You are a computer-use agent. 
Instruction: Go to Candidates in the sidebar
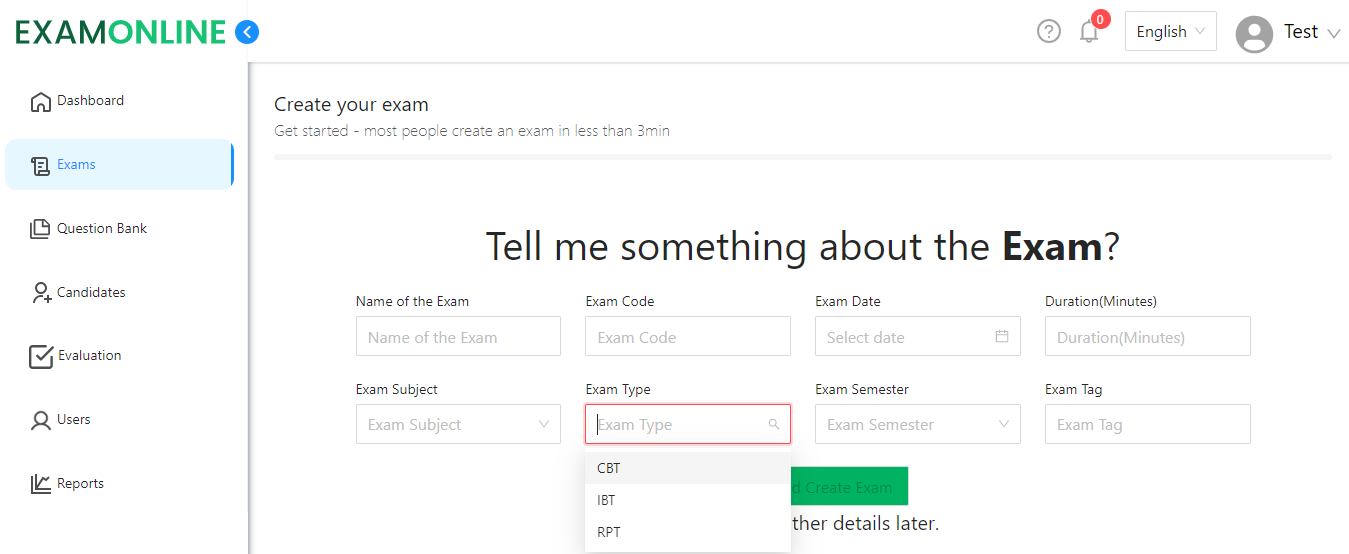[90, 293]
